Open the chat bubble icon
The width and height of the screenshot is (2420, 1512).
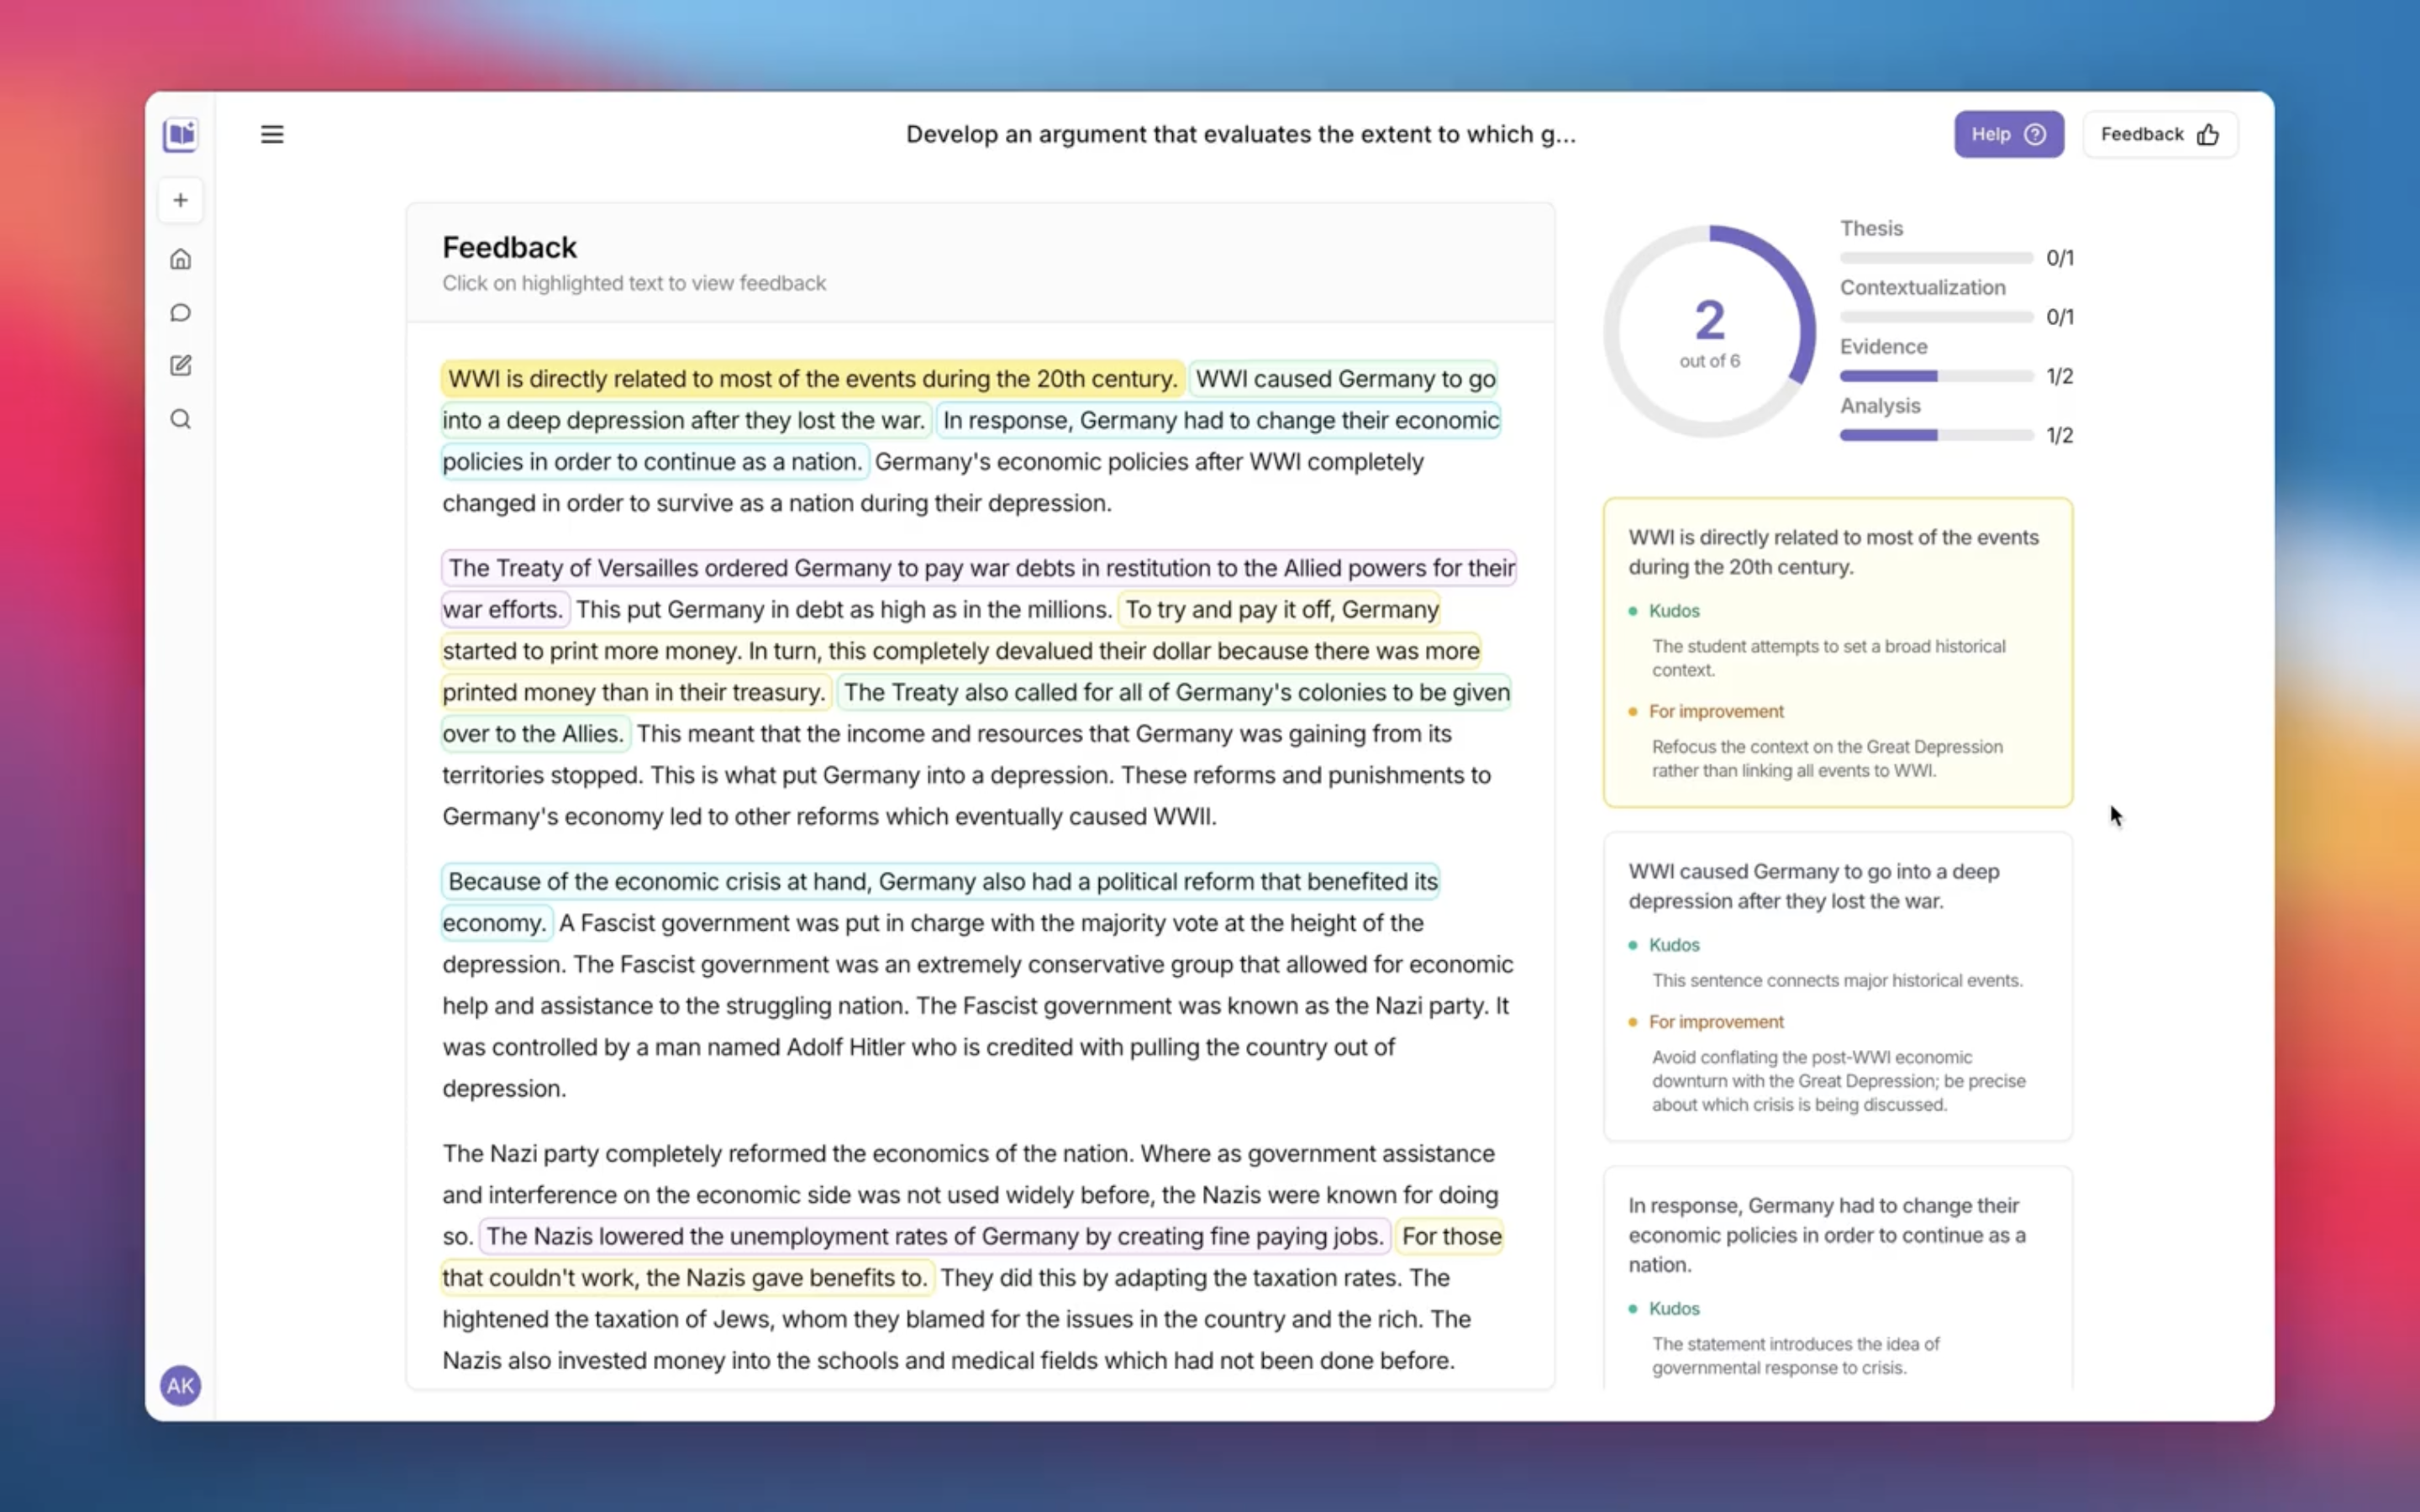(180, 313)
